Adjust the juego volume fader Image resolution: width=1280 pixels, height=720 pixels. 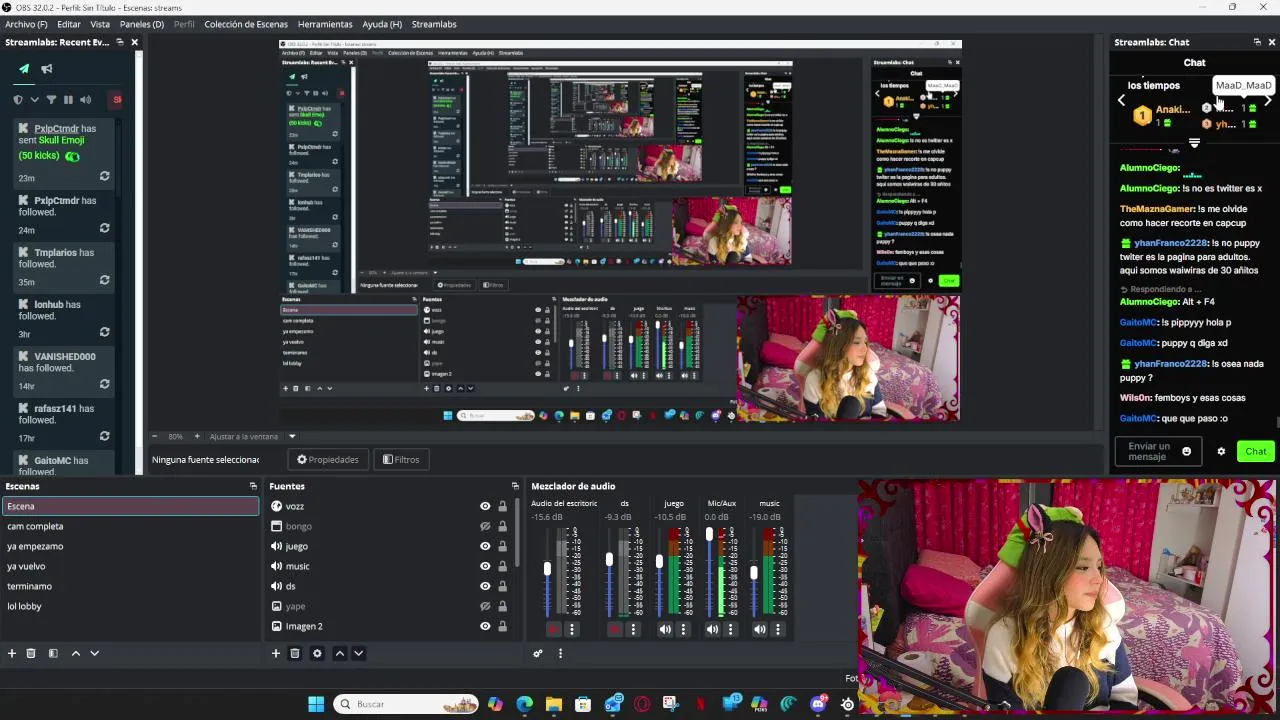point(659,562)
